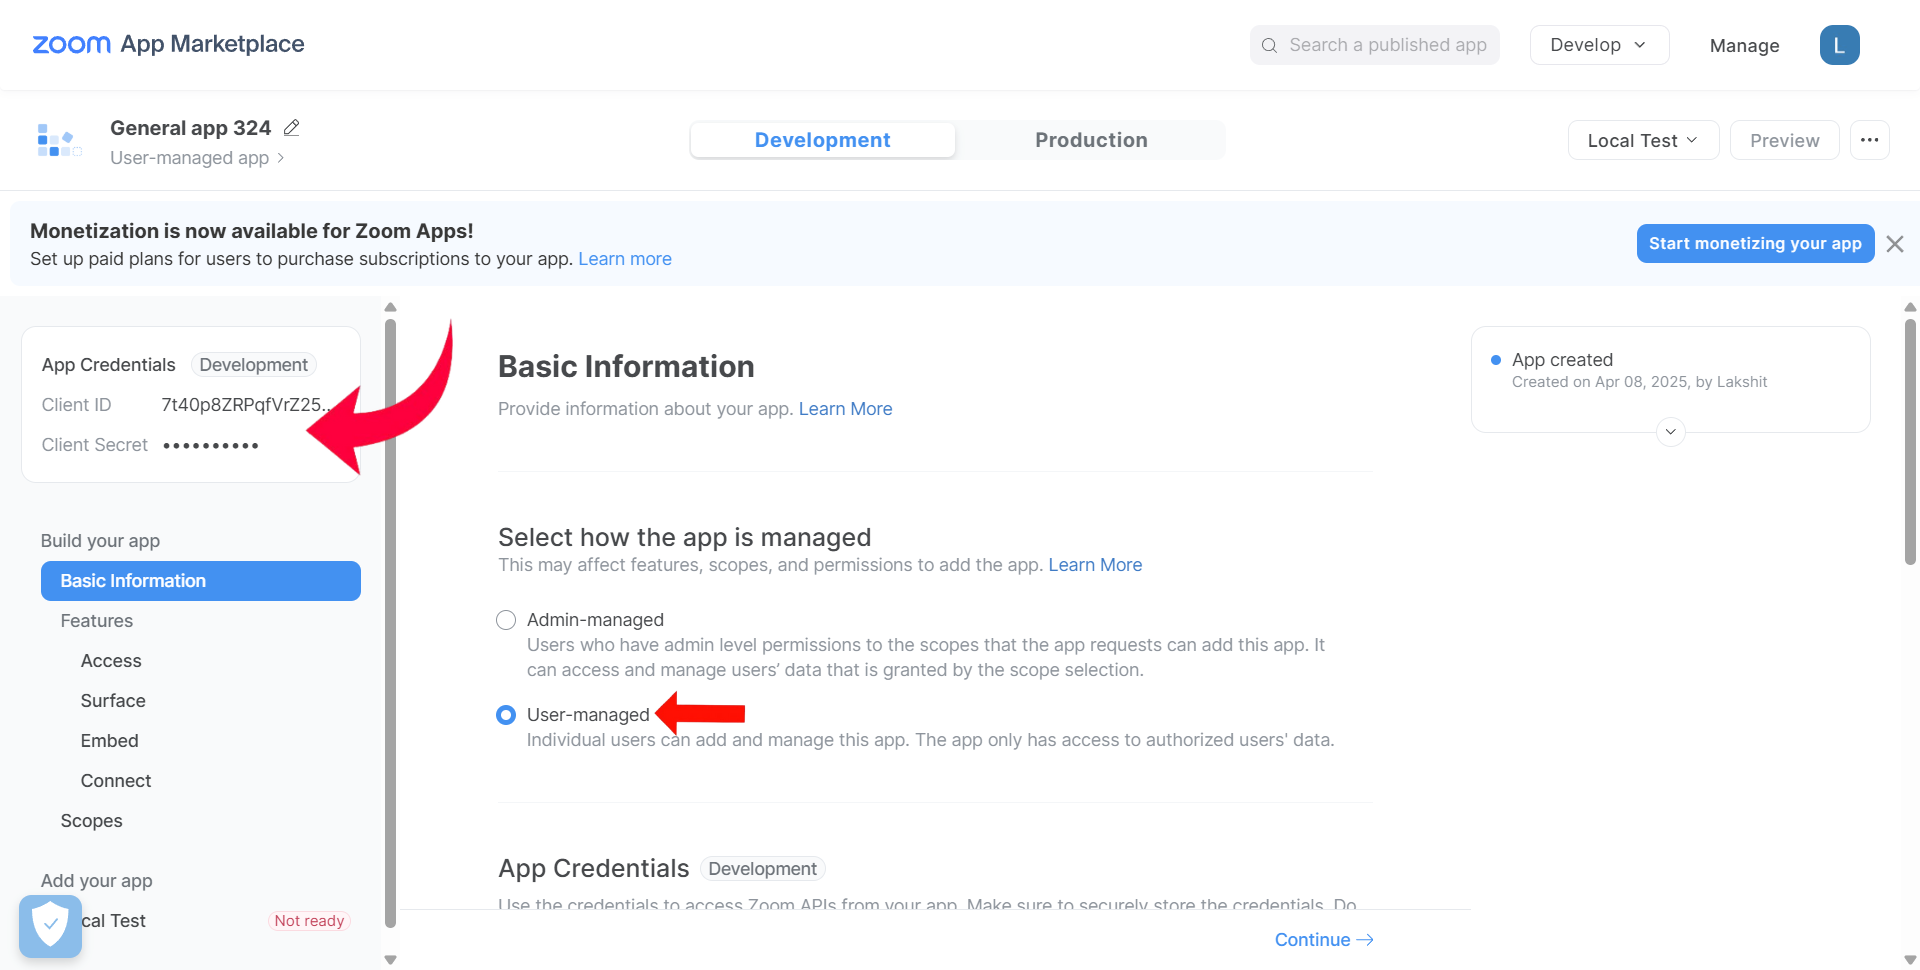Click the App created timeline entry
The width and height of the screenshot is (1920, 970).
pyautogui.click(x=1639, y=370)
